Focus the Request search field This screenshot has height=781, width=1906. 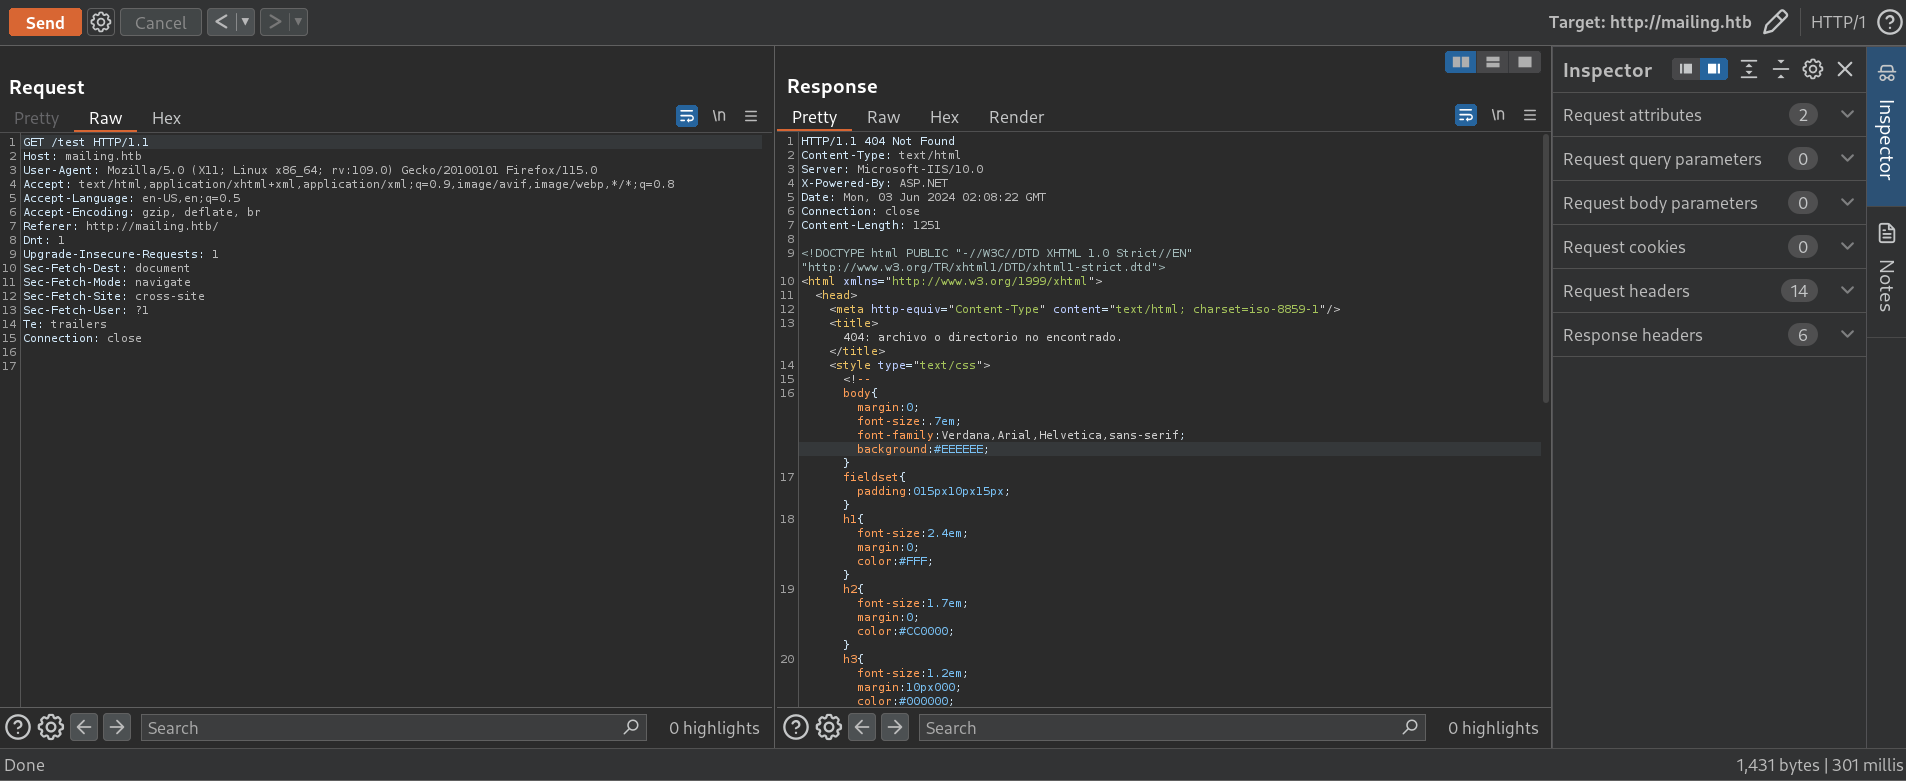pyautogui.click(x=393, y=727)
